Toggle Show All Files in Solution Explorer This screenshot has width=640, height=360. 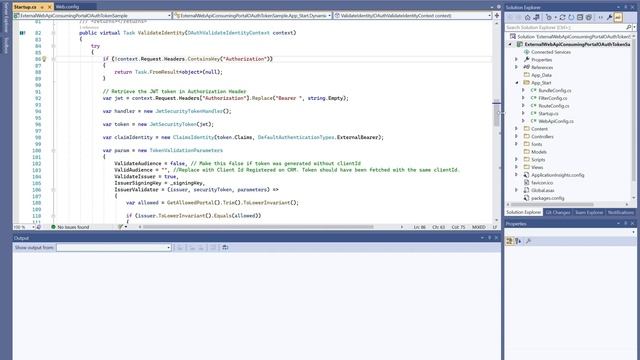pos(589,18)
